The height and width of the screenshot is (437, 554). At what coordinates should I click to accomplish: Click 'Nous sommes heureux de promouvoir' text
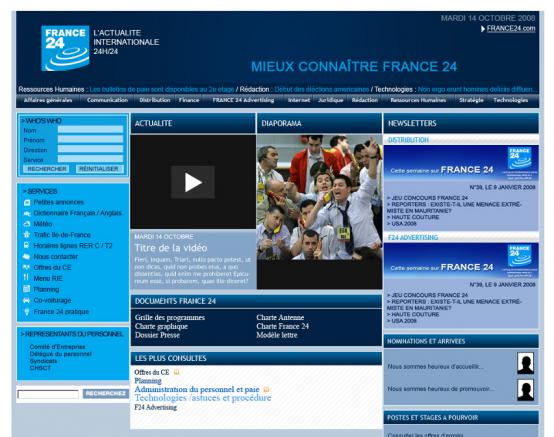441,389
